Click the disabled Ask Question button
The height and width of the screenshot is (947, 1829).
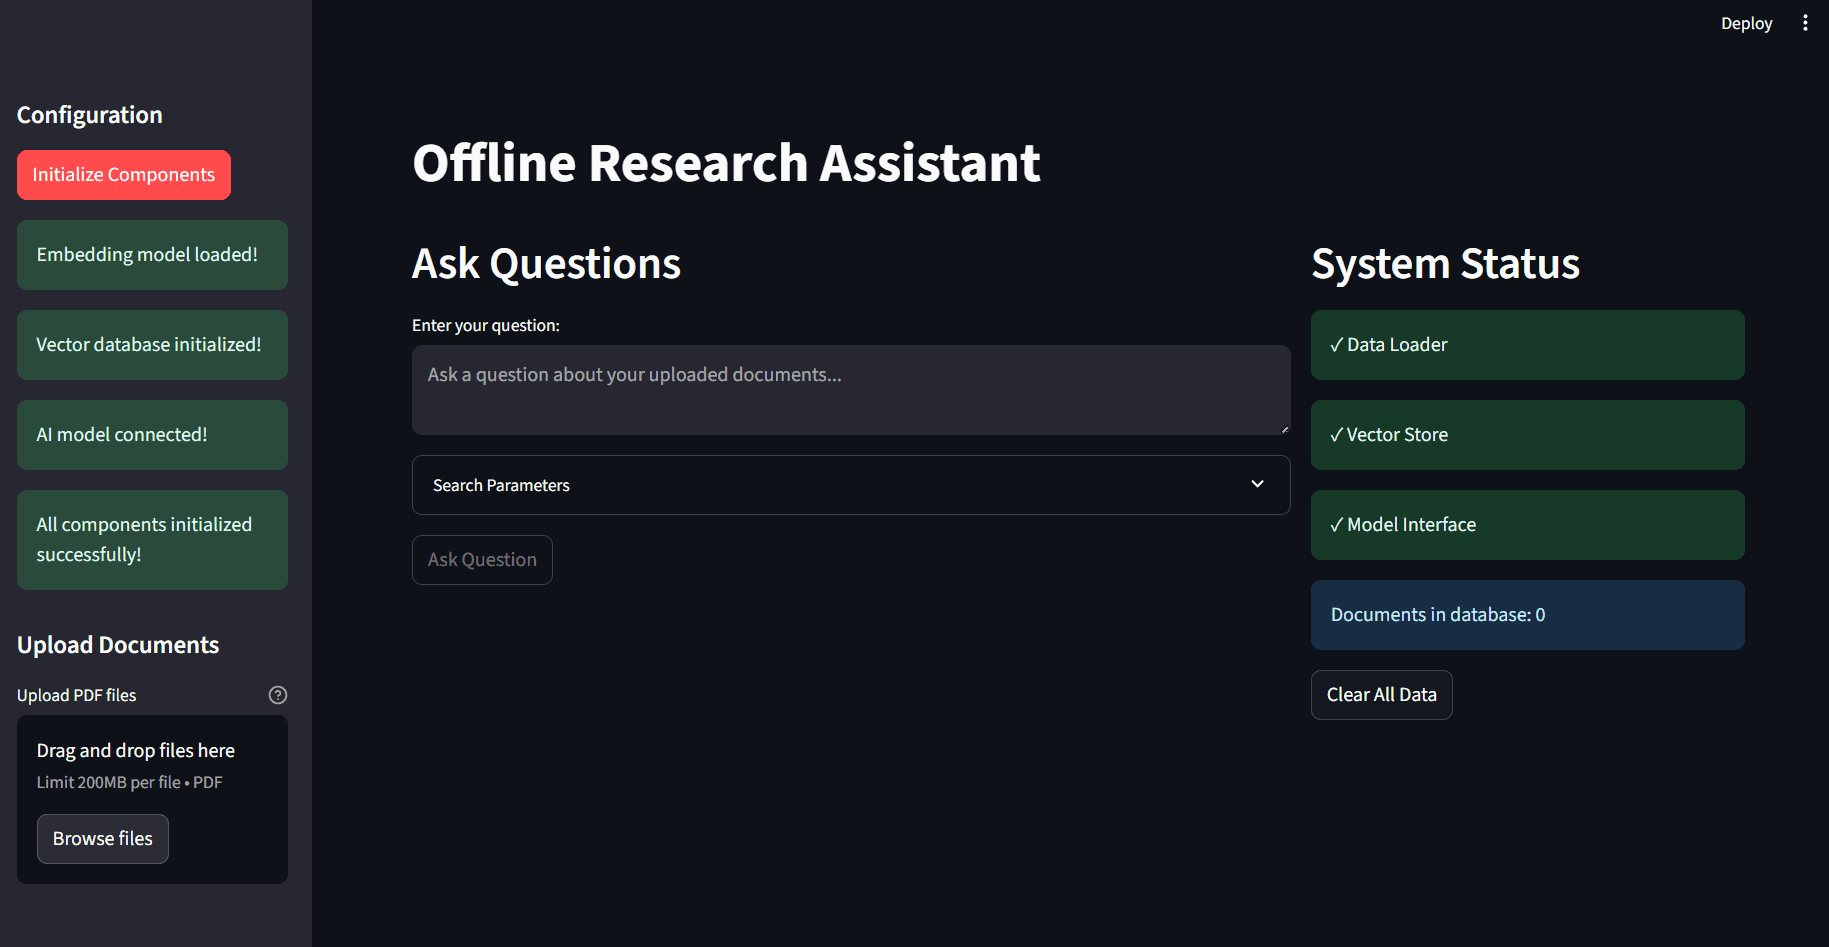point(482,559)
